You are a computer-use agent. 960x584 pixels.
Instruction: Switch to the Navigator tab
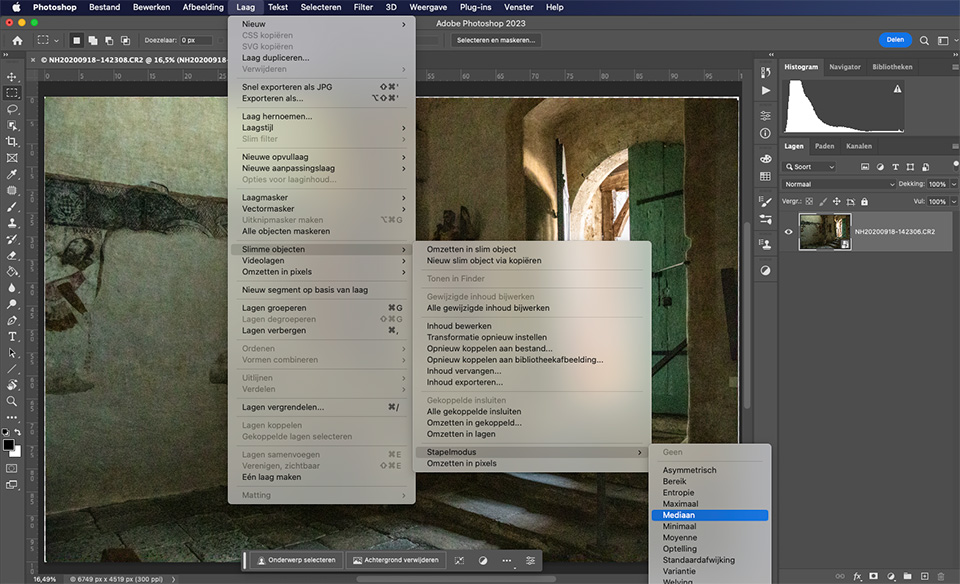[844, 67]
